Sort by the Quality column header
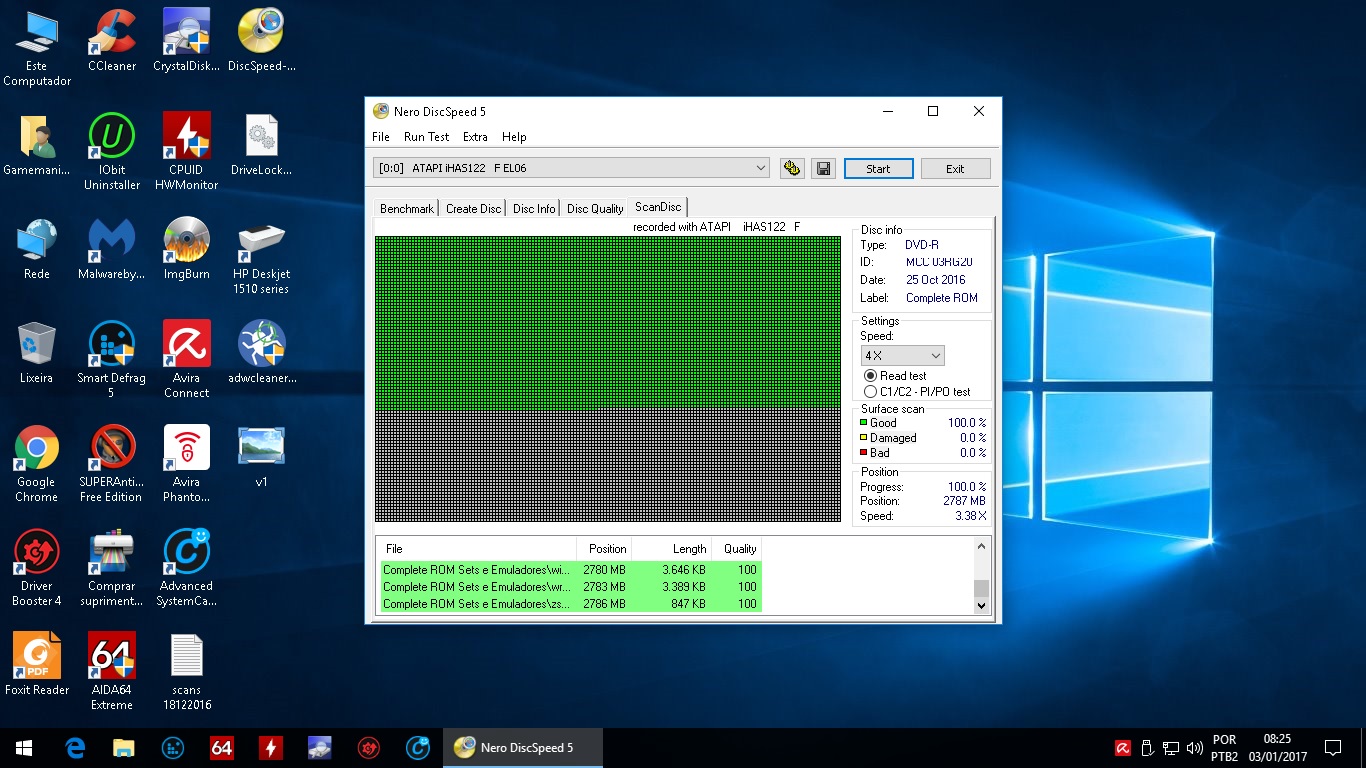The image size is (1366, 768). pyautogui.click(x=737, y=548)
